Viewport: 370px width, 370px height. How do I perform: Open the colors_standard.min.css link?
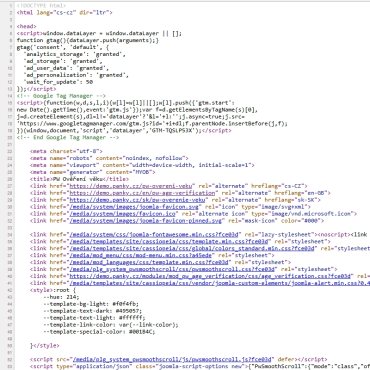tap(192, 249)
